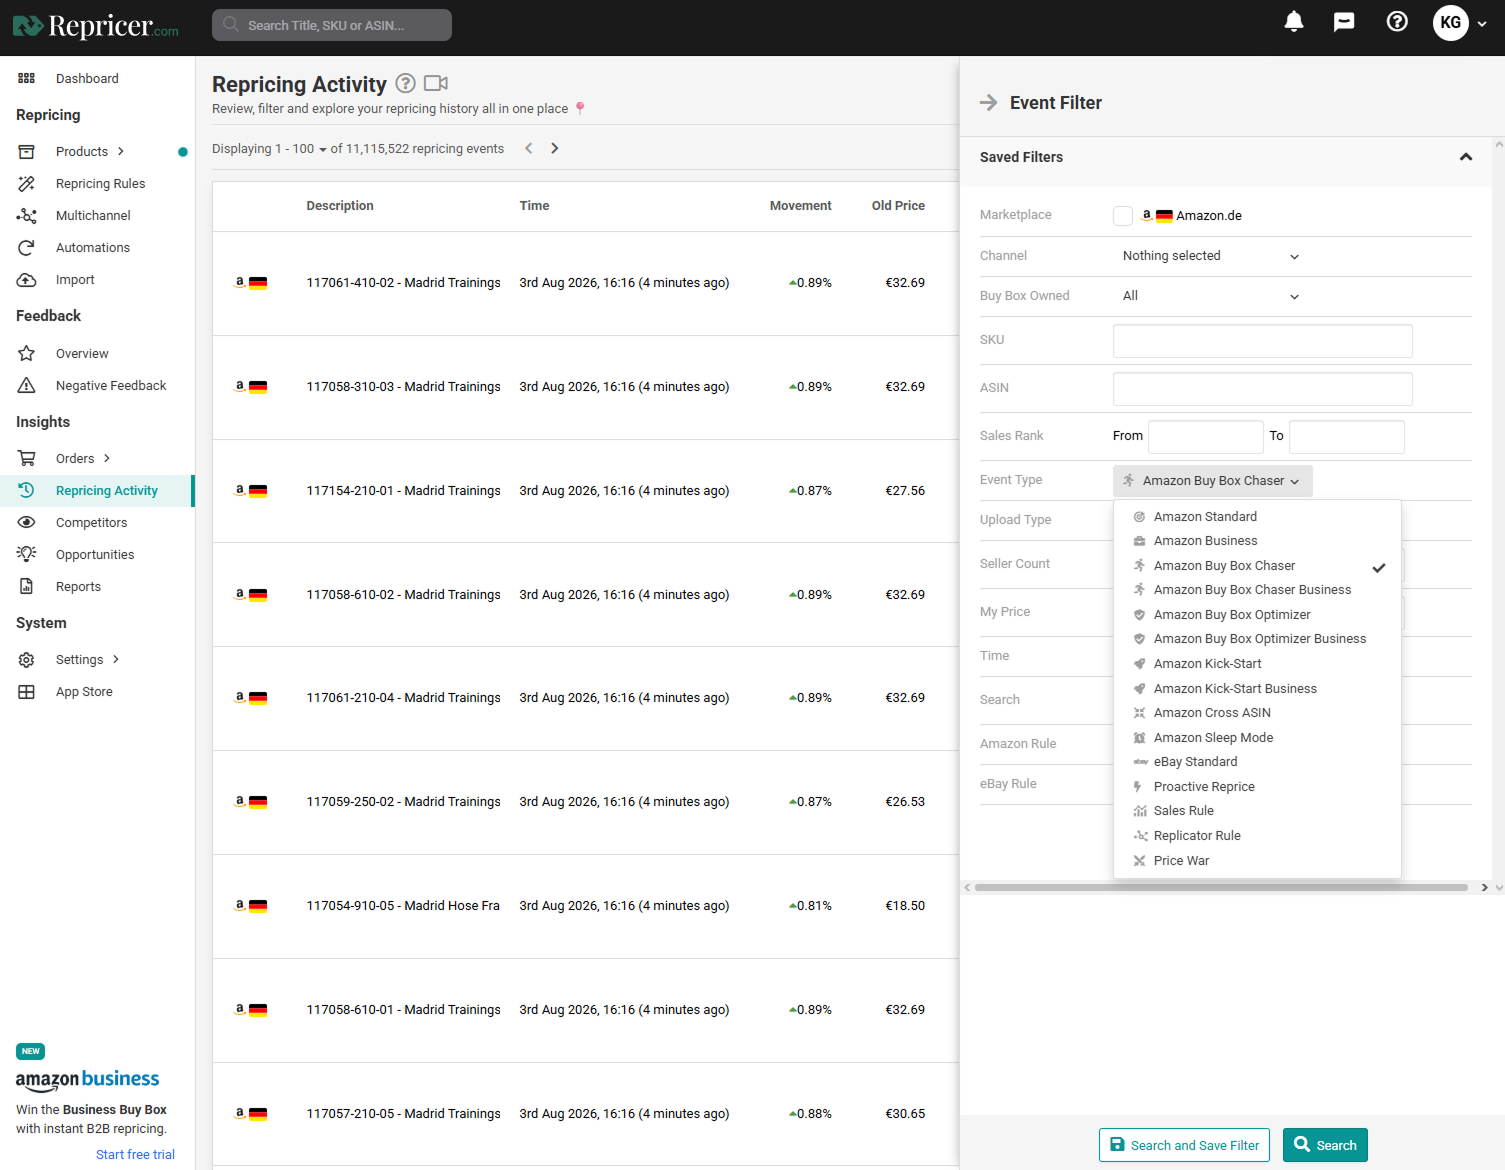
Task: Choose Price War event type
Action: [x=1257, y=861]
